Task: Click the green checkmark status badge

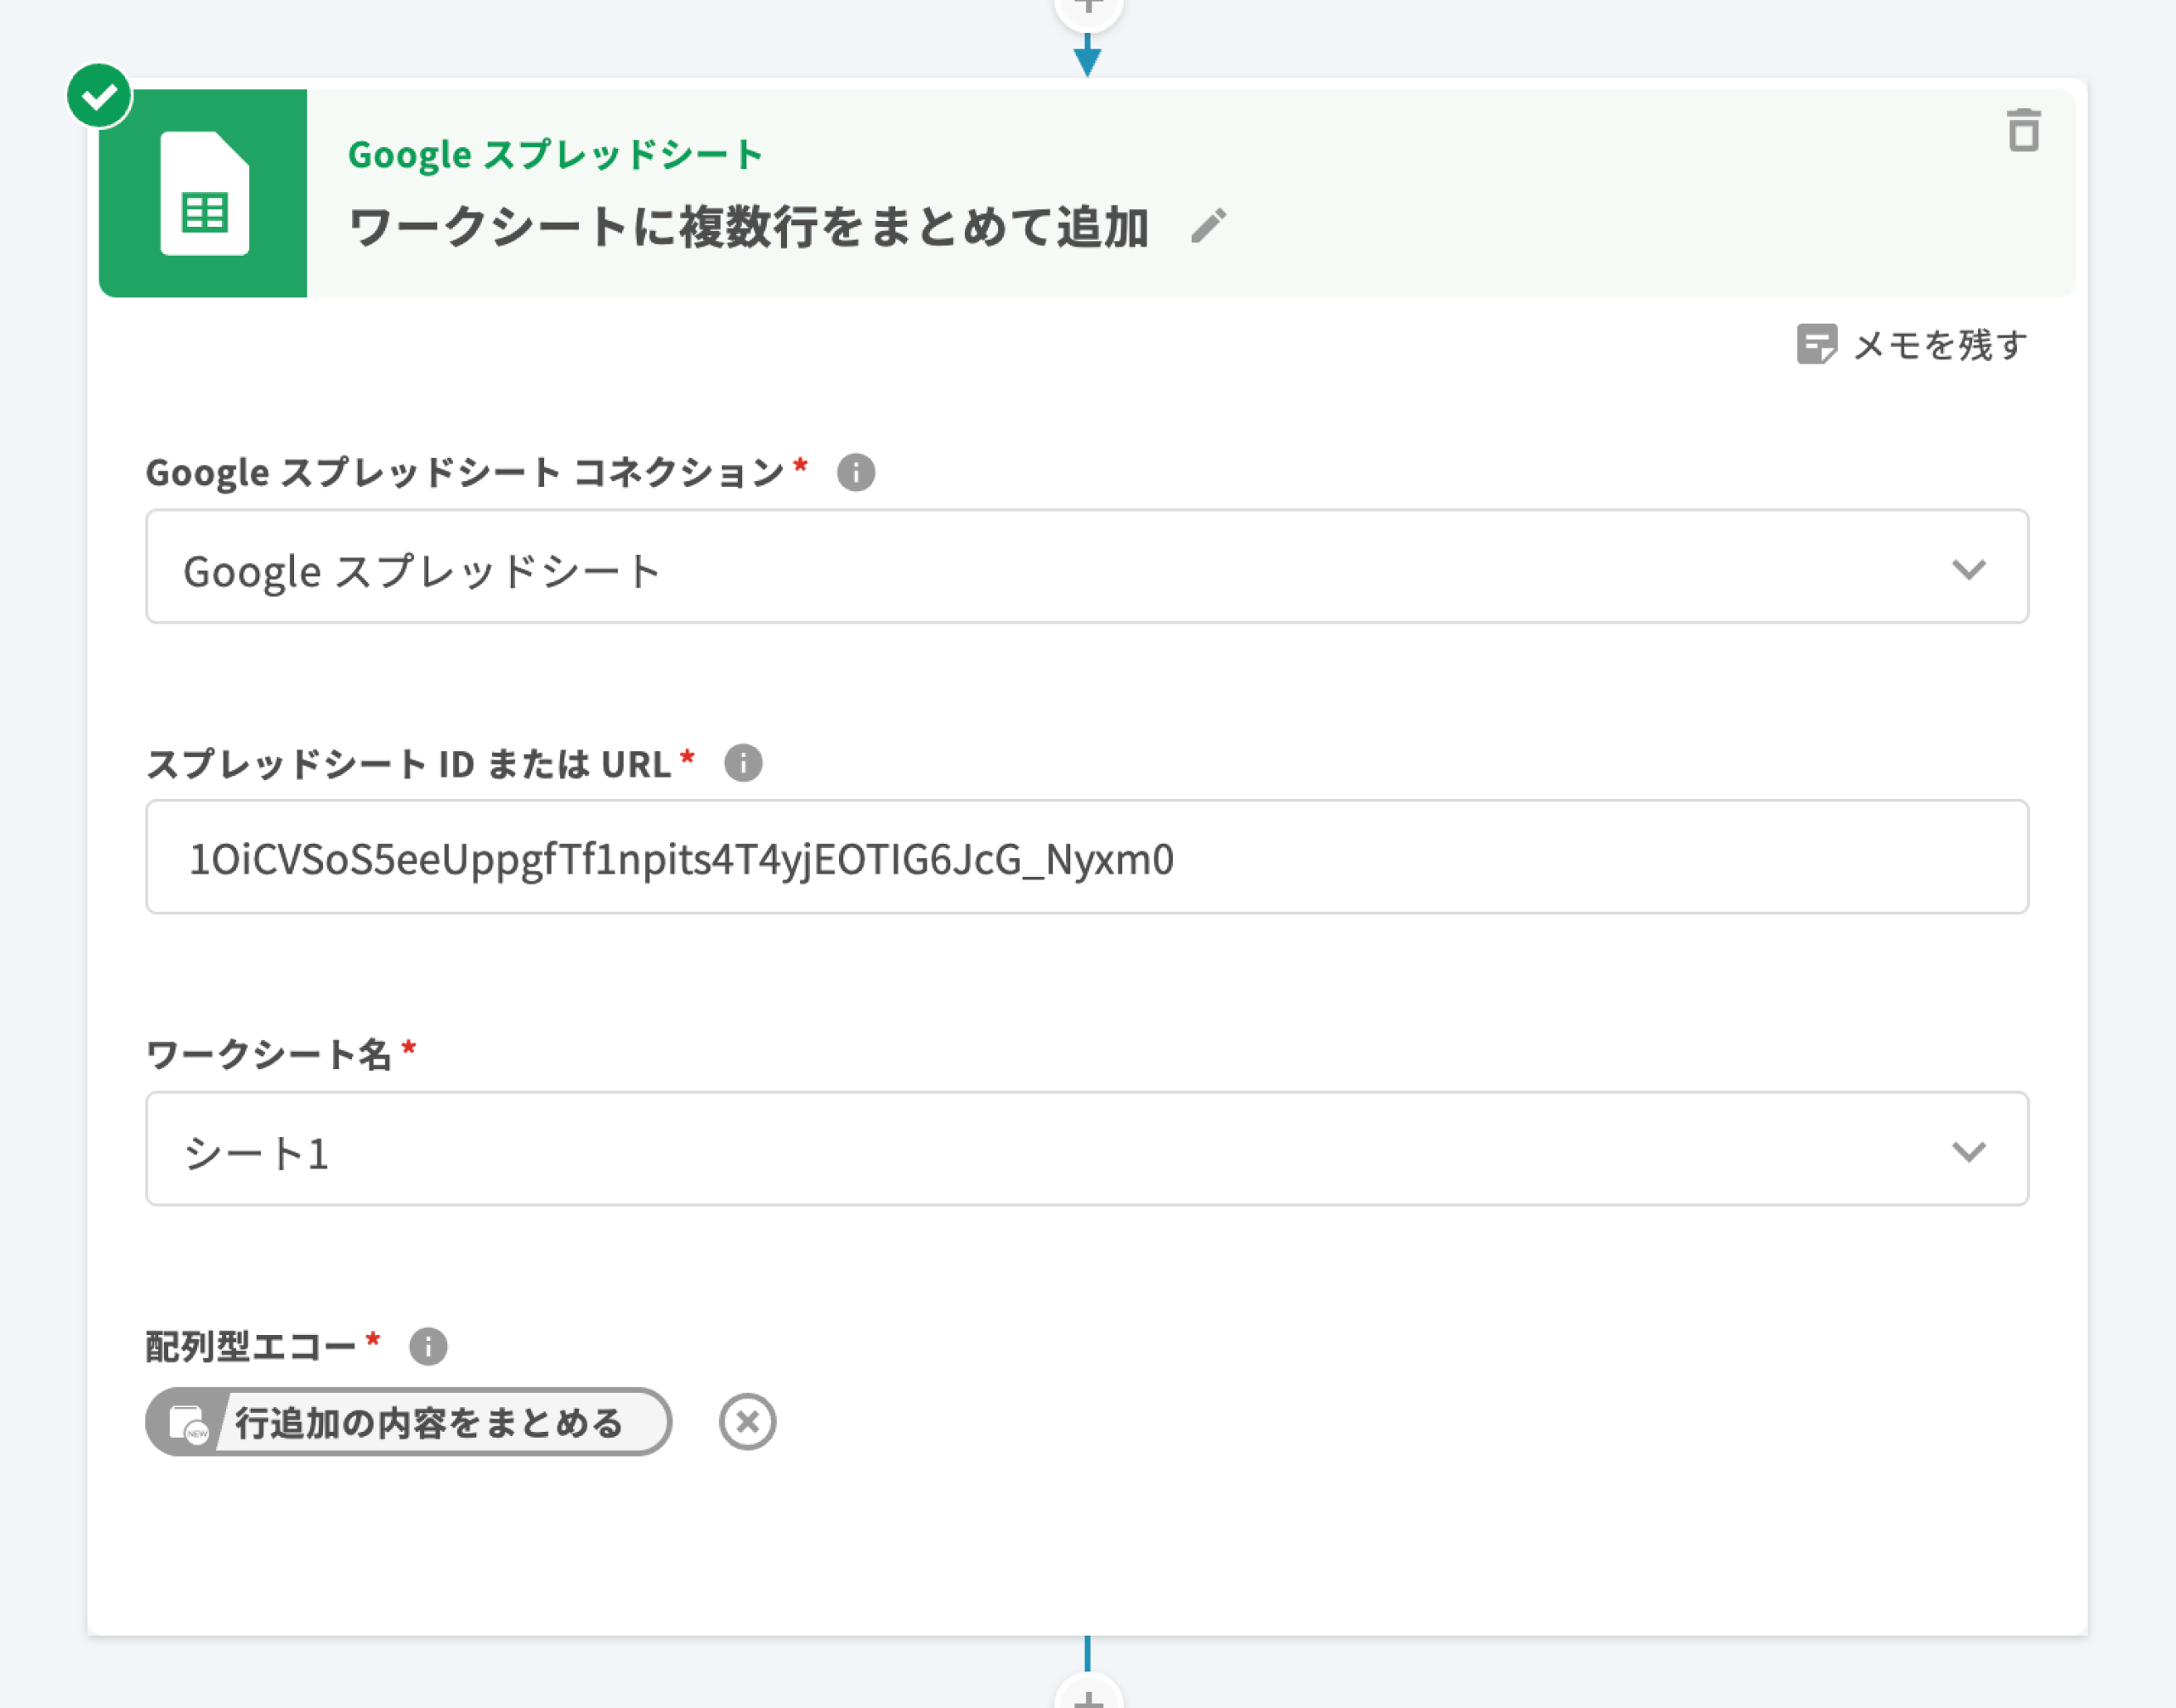Action: tap(99, 96)
